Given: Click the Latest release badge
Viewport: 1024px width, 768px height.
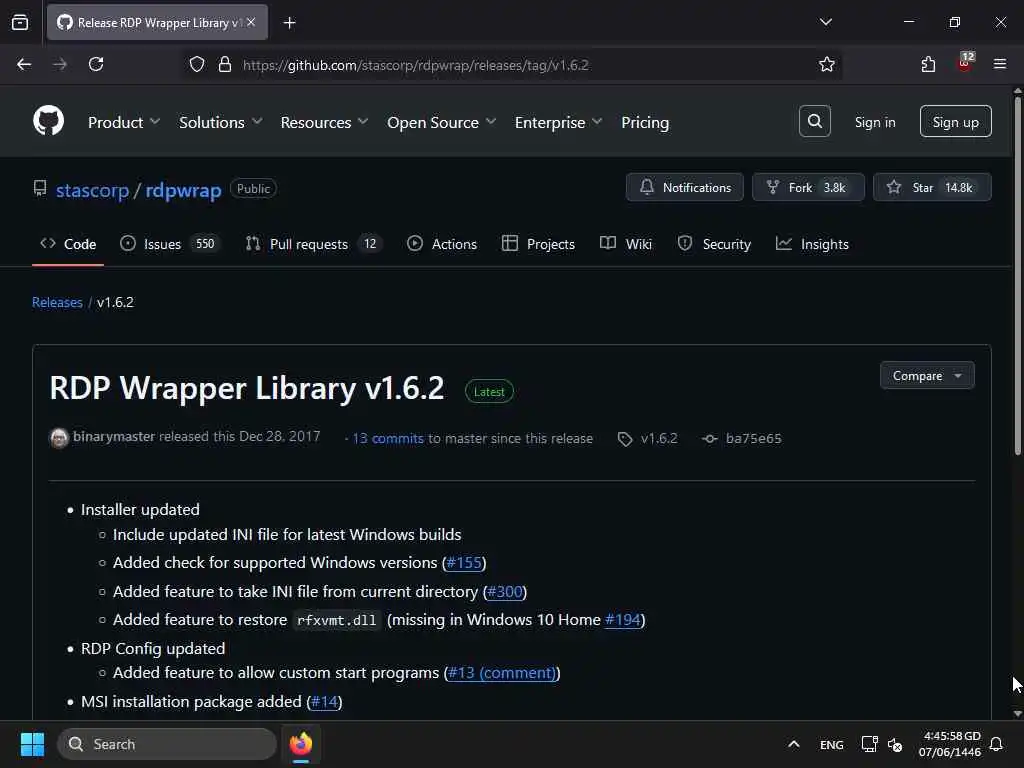Looking at the screenshot, I should point(489,392).
